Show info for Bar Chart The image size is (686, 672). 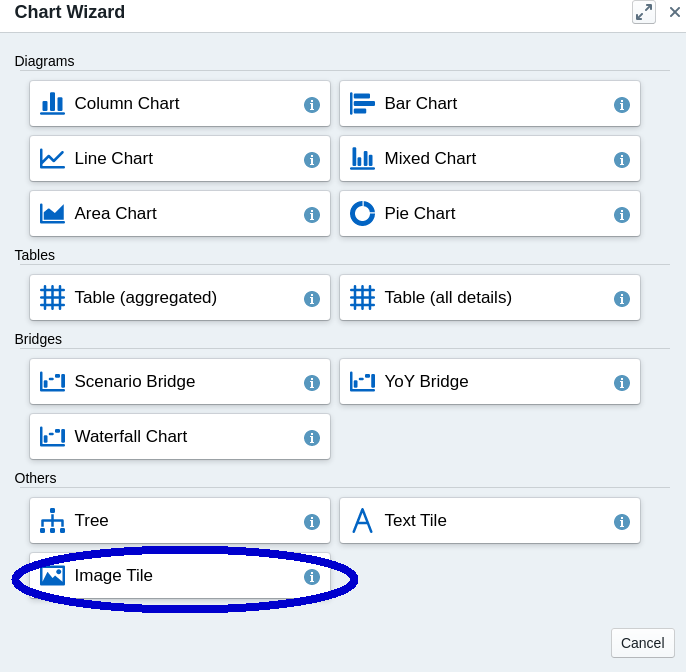(622, 105)
